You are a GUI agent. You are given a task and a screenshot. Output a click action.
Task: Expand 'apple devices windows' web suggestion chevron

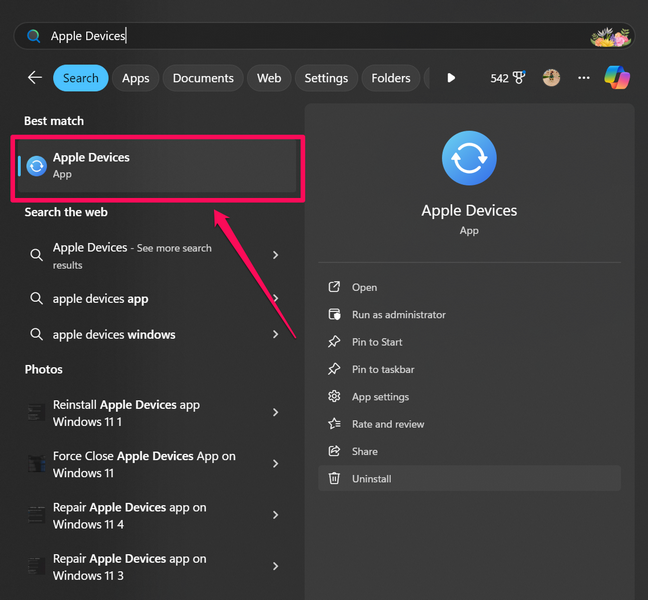pyautogui.click(x=276, y=335)
